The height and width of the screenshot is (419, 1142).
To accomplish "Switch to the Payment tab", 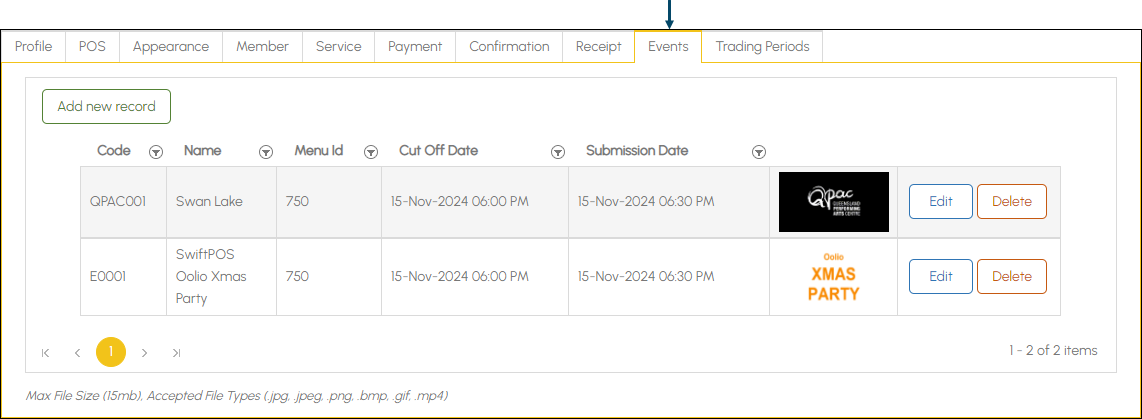I will (415, 47).
